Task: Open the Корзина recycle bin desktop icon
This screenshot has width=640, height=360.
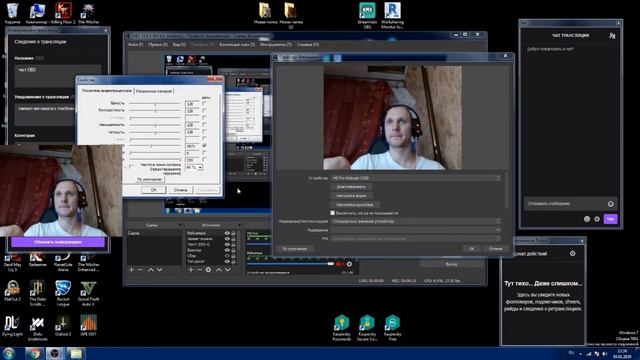Action: point(13,12)
